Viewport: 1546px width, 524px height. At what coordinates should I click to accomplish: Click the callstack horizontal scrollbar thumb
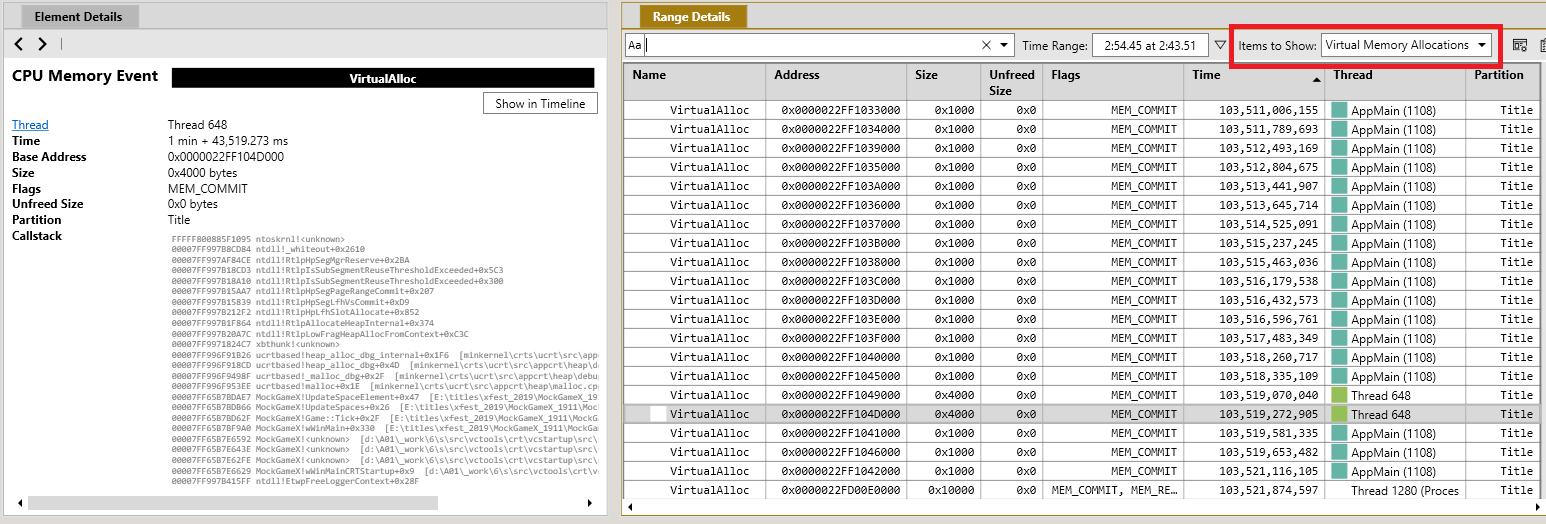click(233, 503)
